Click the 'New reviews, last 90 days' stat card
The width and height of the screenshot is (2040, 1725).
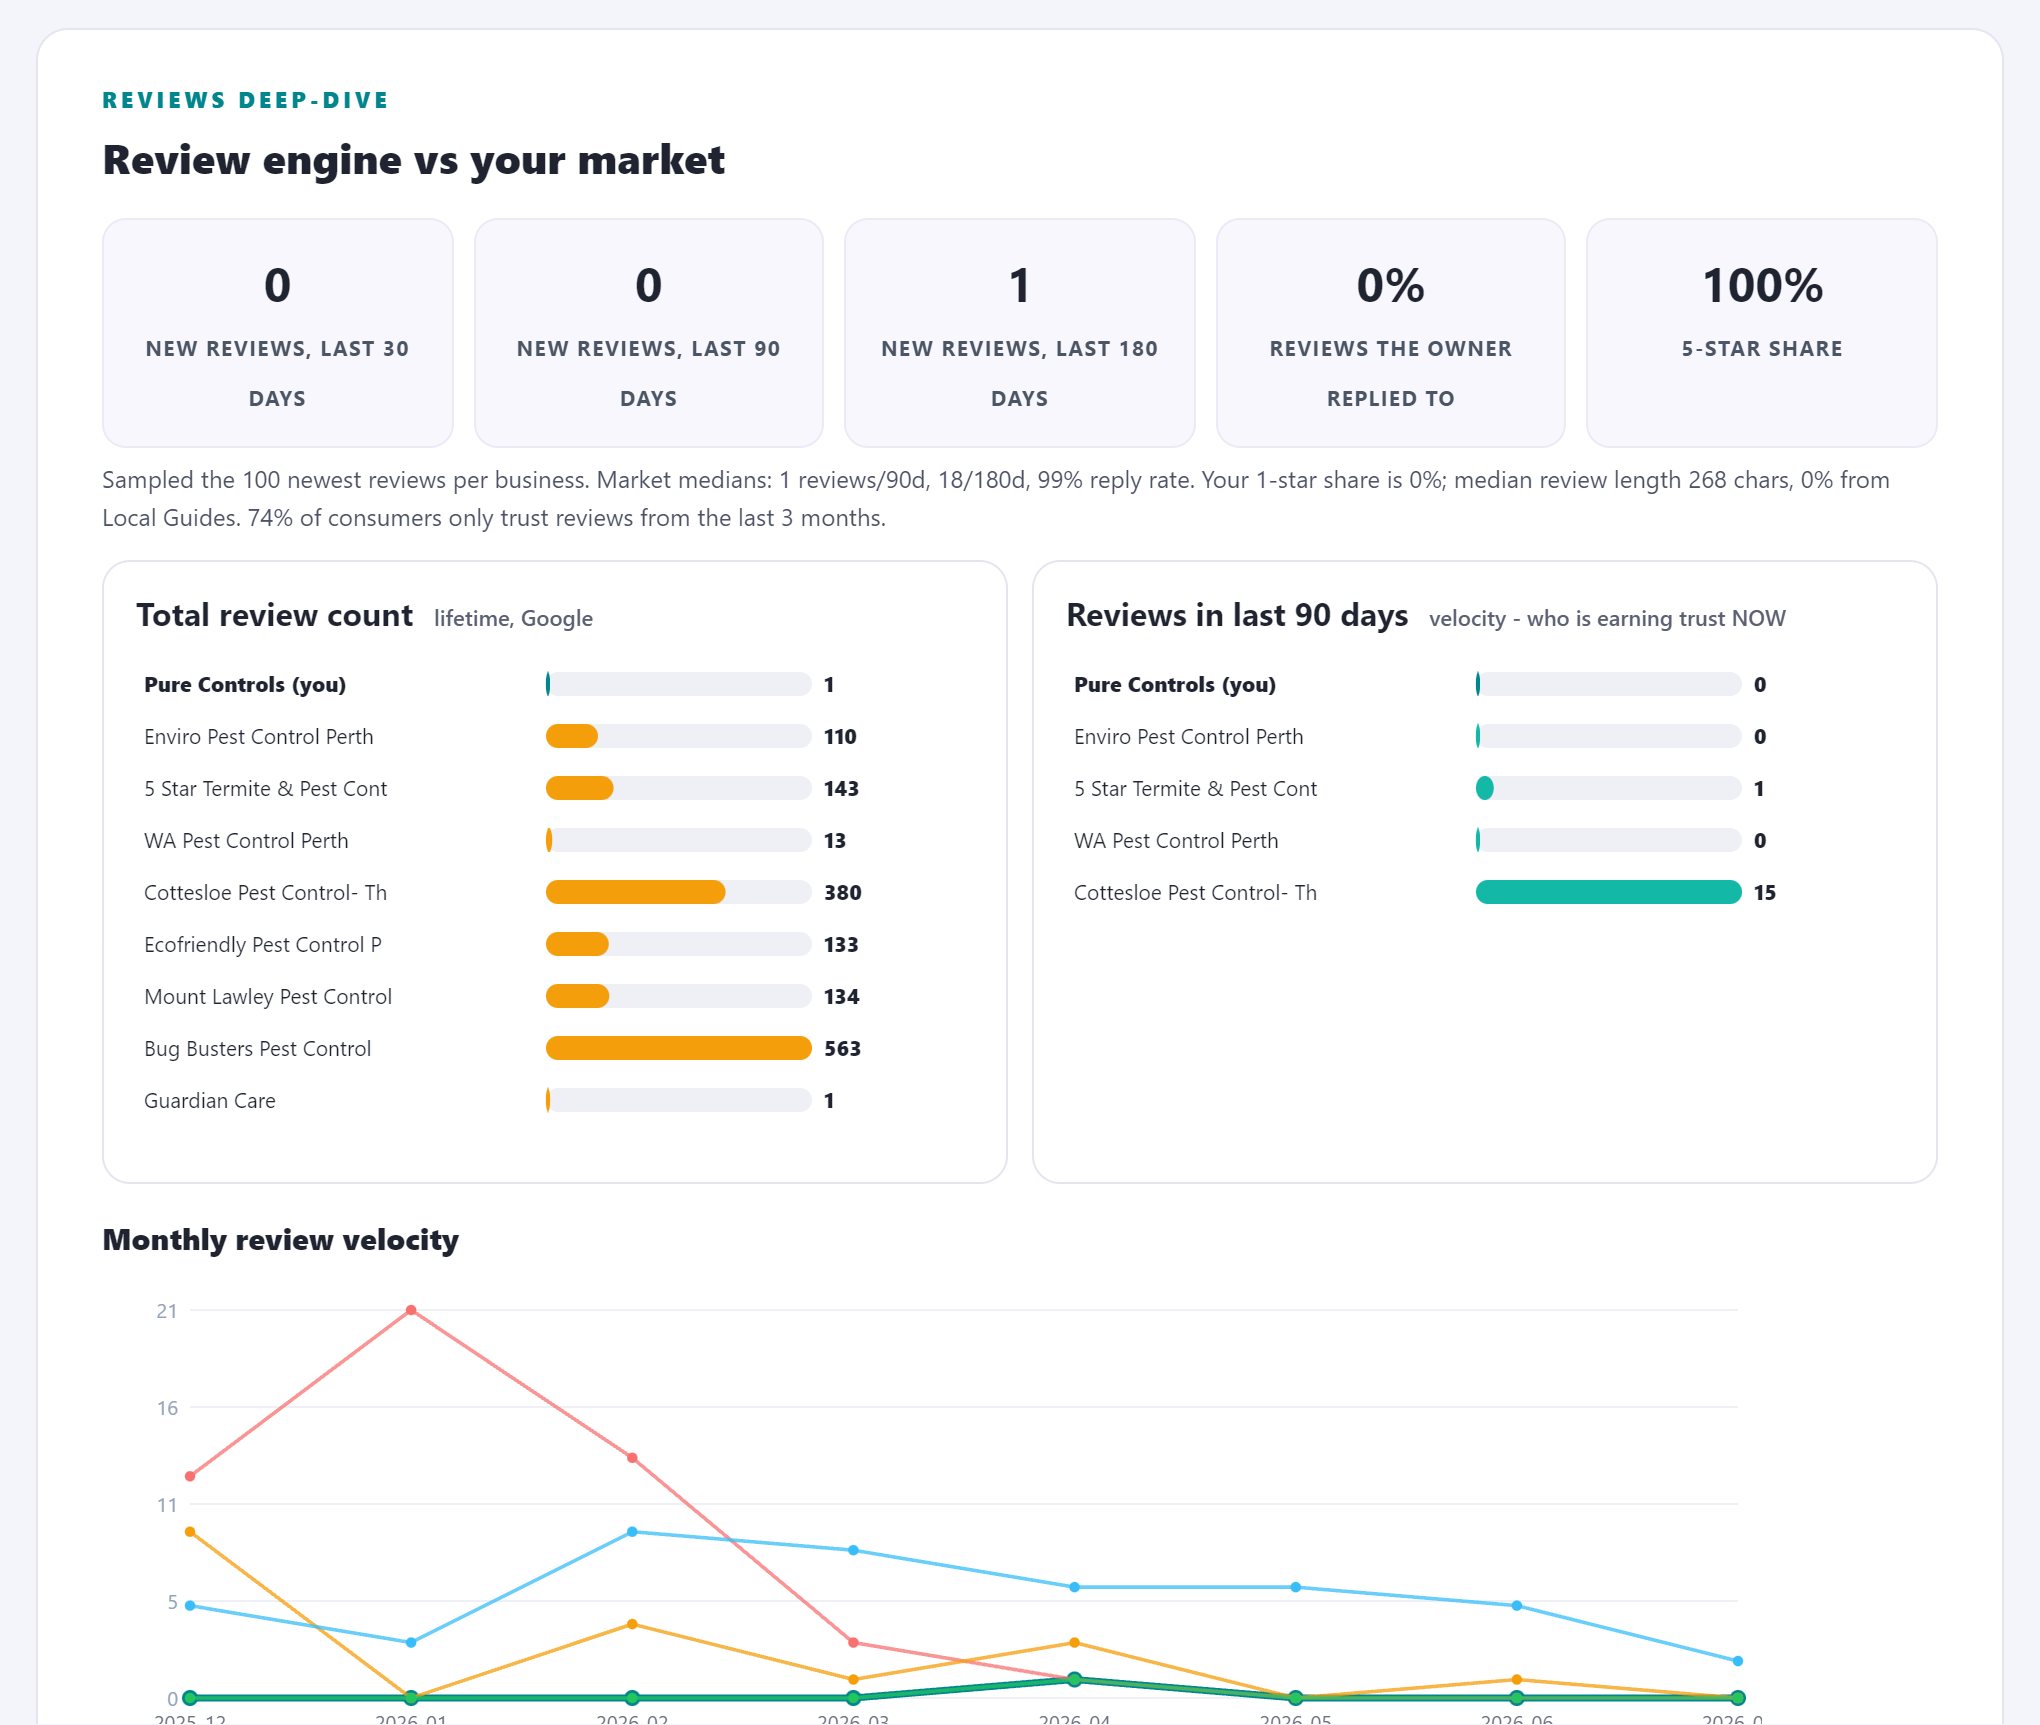(x=649, y=333)
